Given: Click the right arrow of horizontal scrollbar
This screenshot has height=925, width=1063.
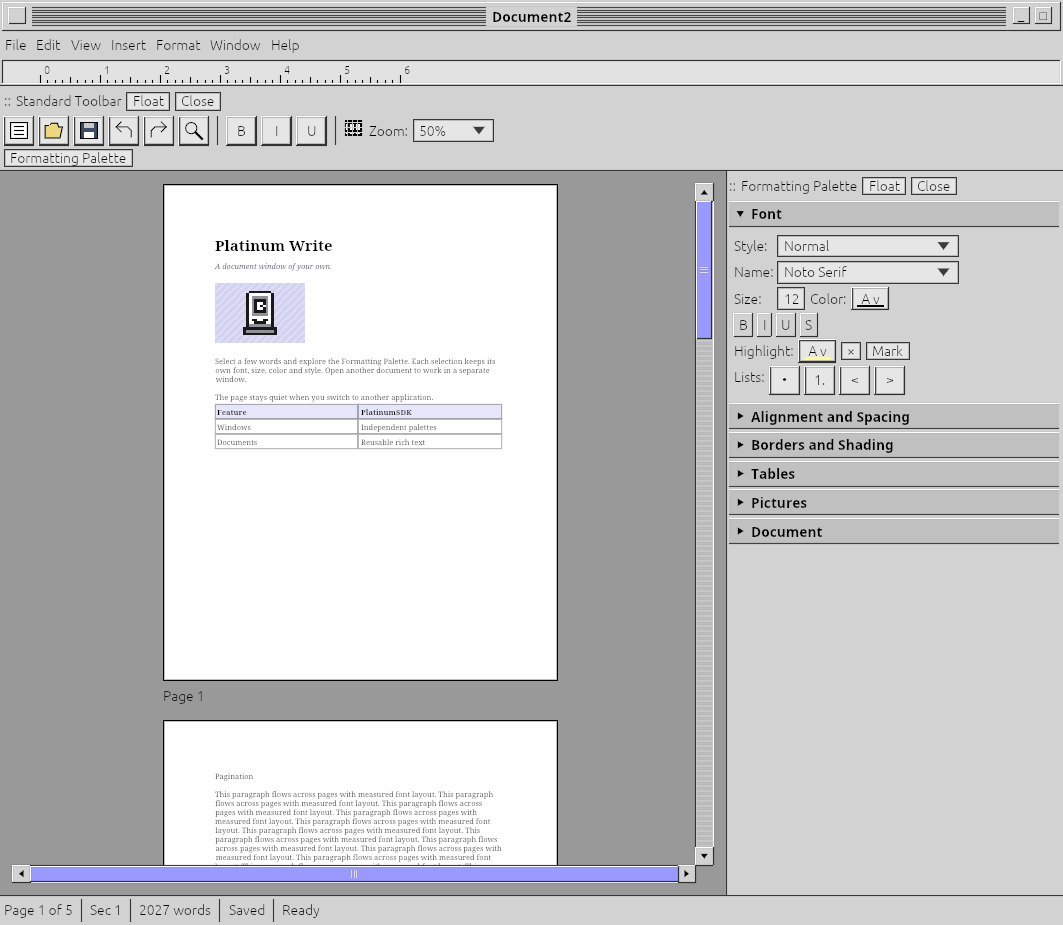Looking at the screenshot, I should coord(687,873).
